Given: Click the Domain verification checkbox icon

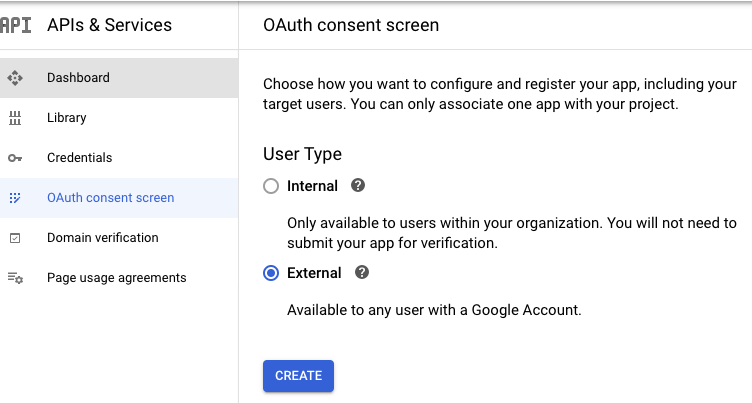Looking at the screenshot, I should click(15, 238).
